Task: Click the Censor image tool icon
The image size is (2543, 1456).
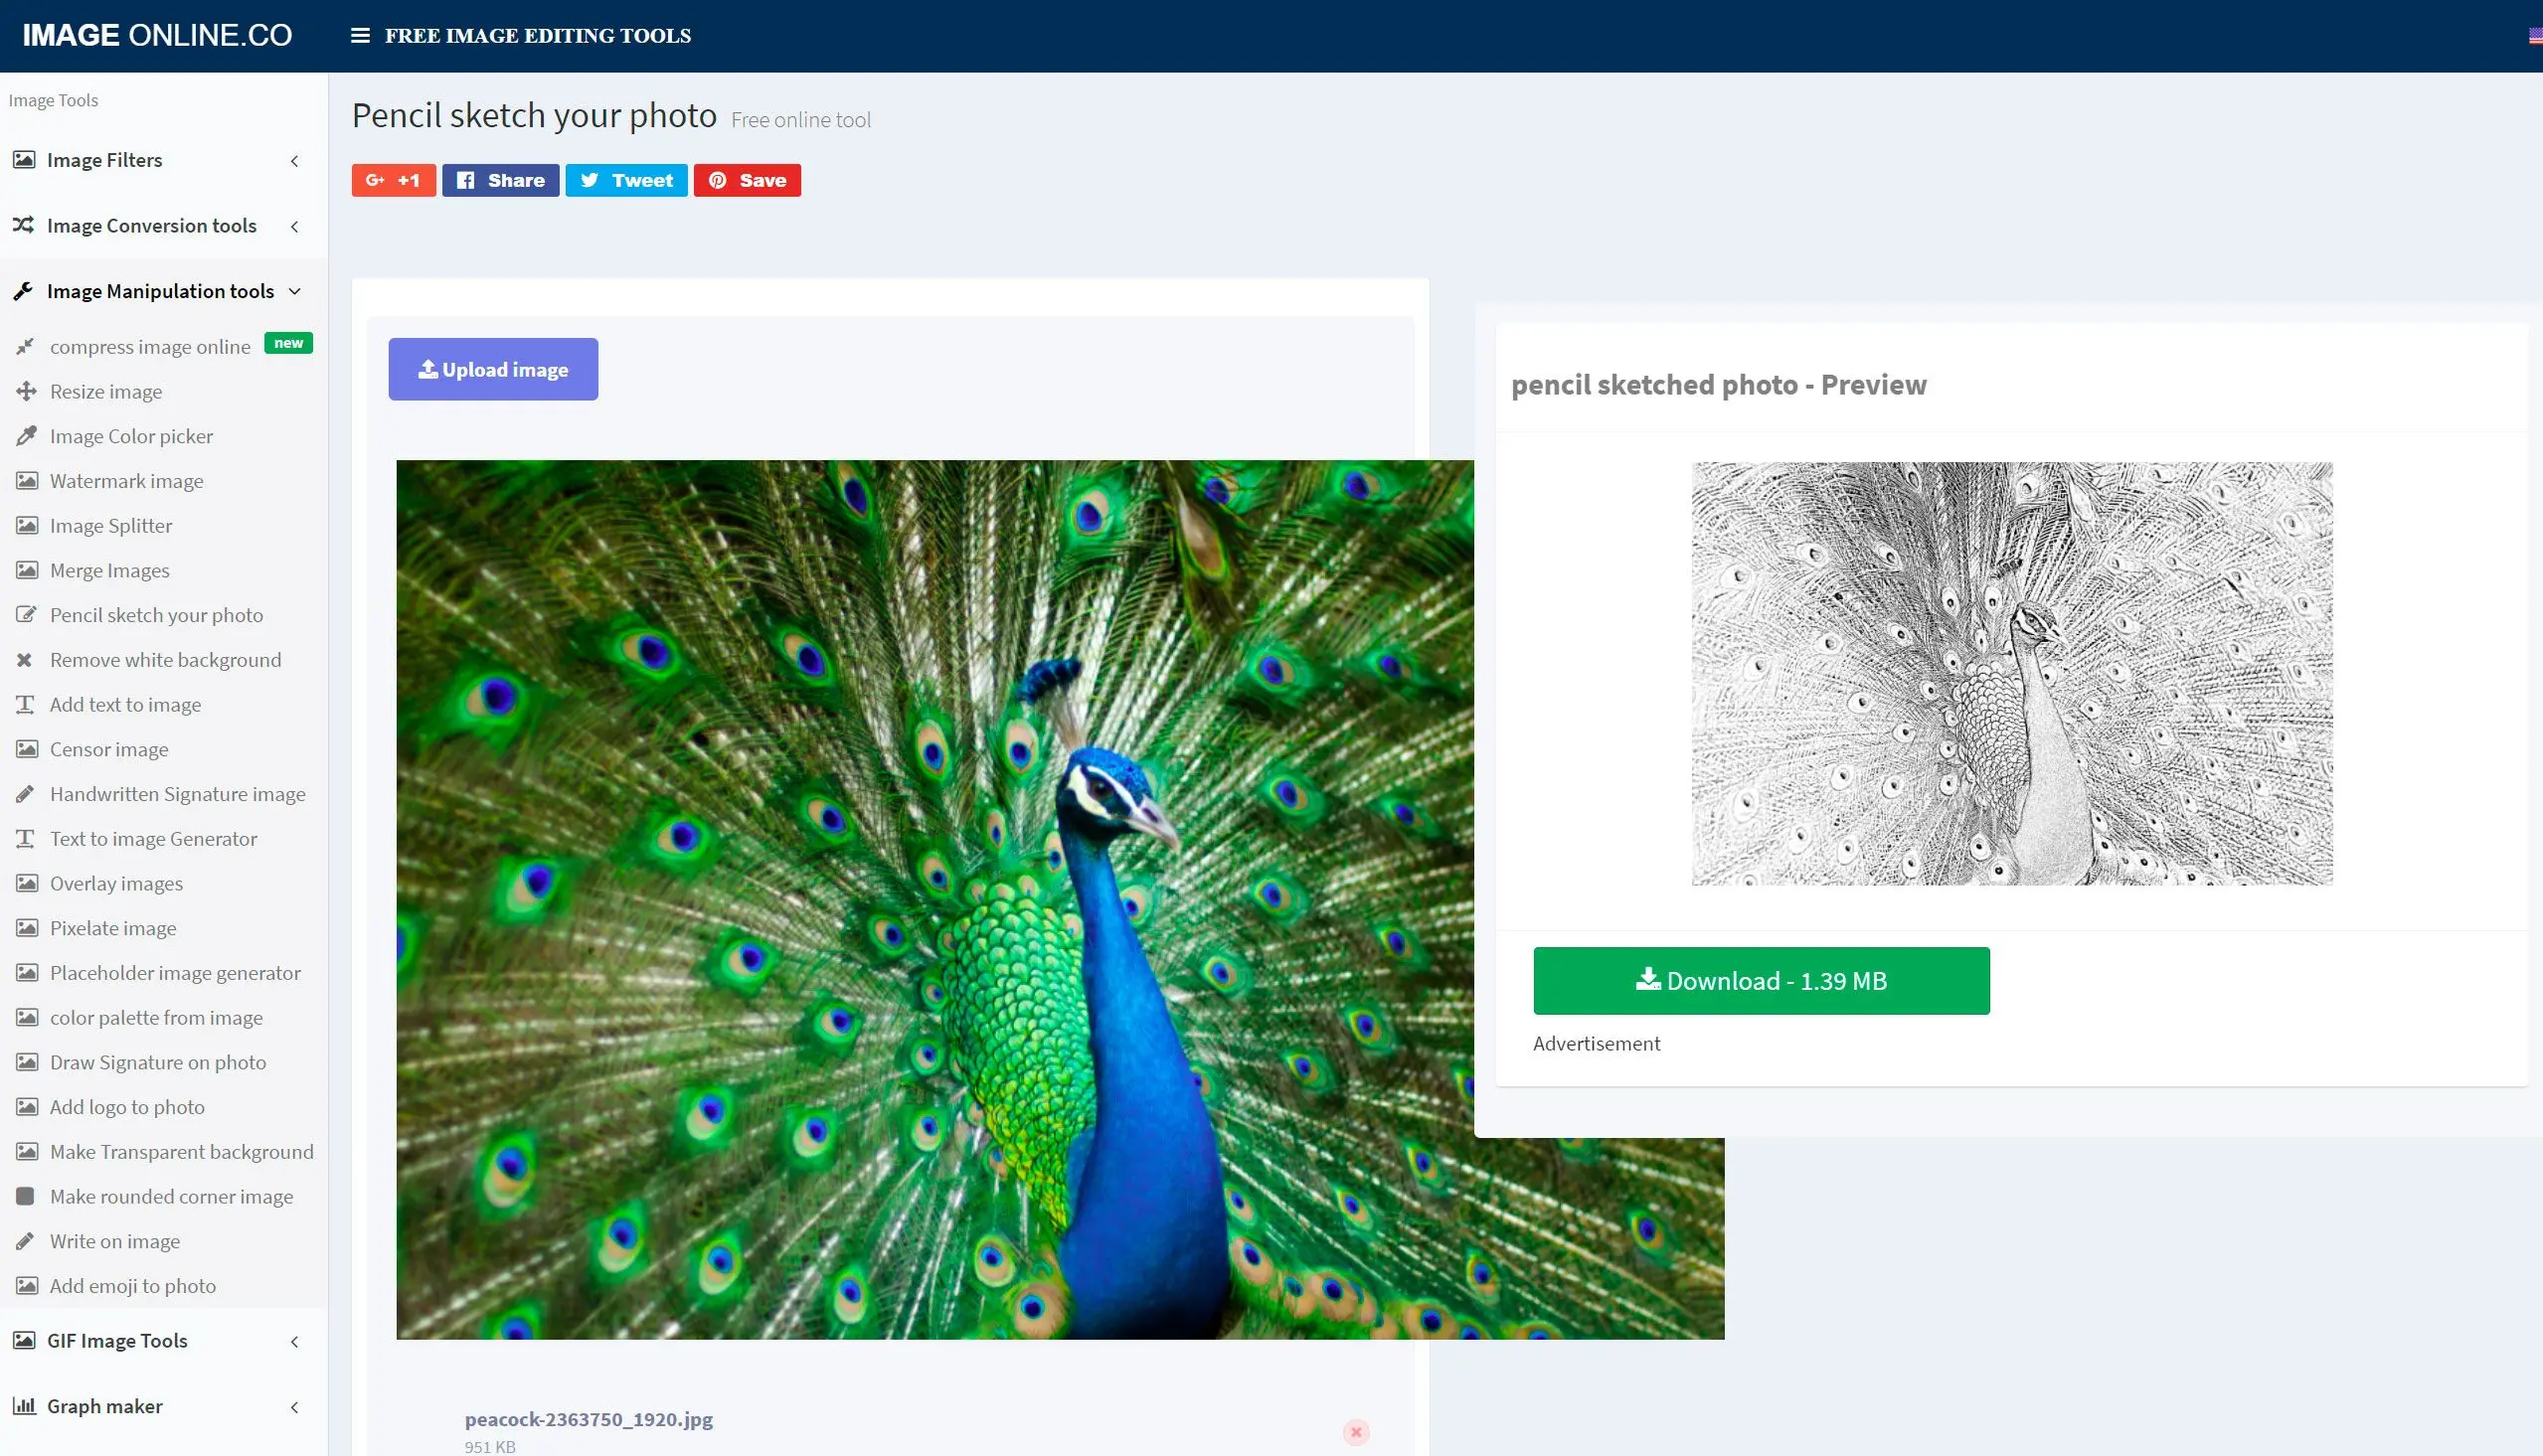Action: 25,749
